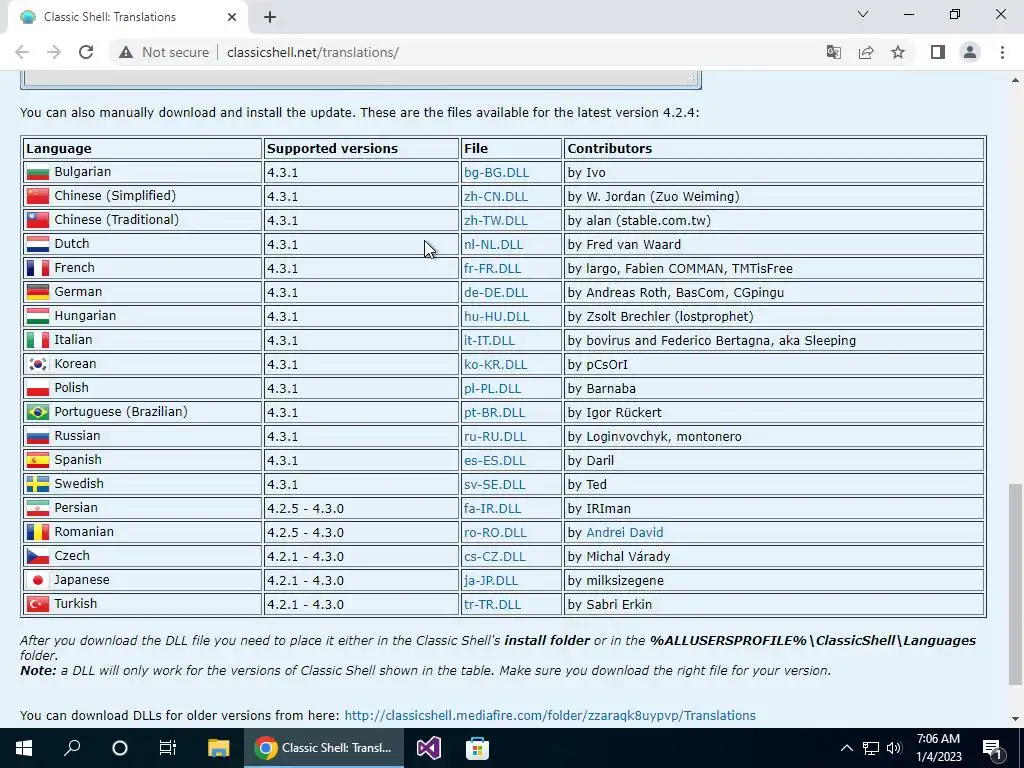The width and height of the screenshot is (1024, 768).
Task: Open the Chrome profile avatar
Action: click(970, 52)
